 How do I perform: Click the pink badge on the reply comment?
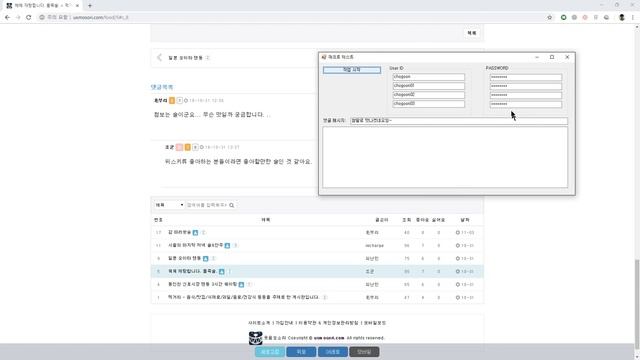tap(179, 147)
